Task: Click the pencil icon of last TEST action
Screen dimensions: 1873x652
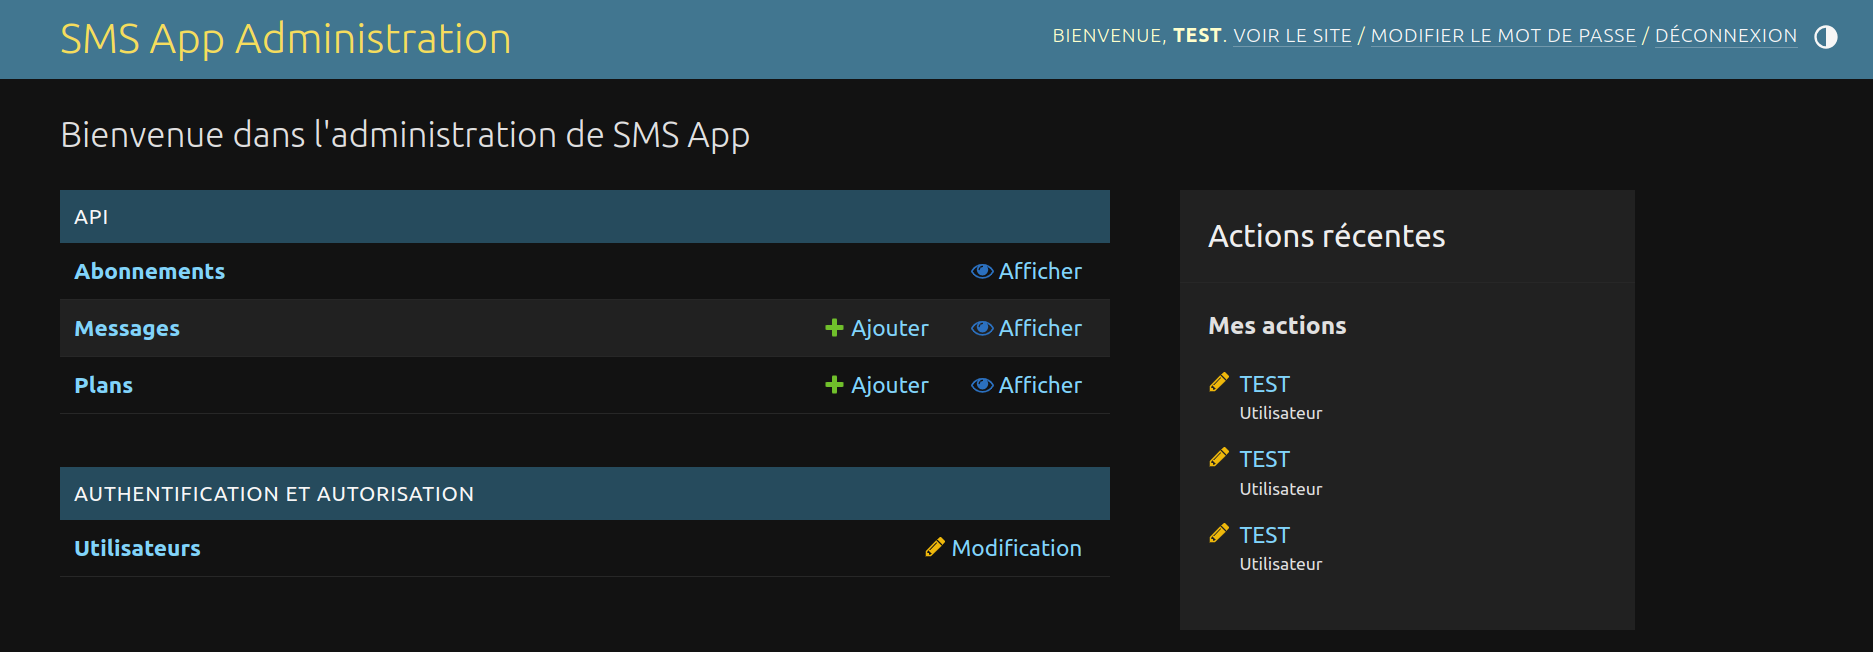Action: coord(1219,533)
